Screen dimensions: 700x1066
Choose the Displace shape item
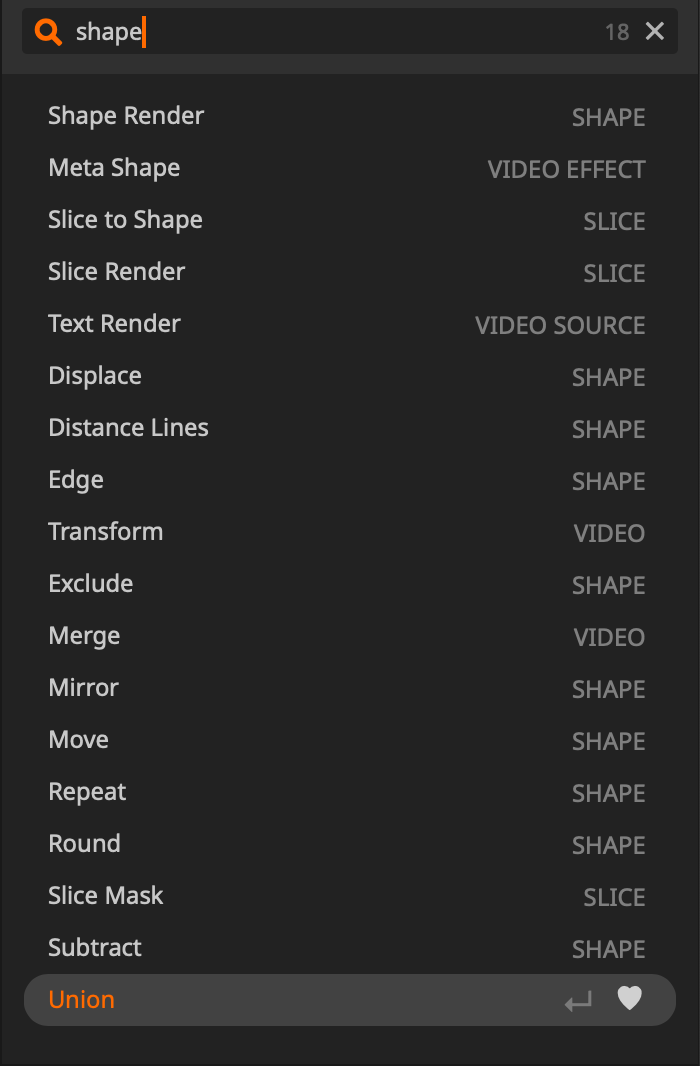coord(95,376)
